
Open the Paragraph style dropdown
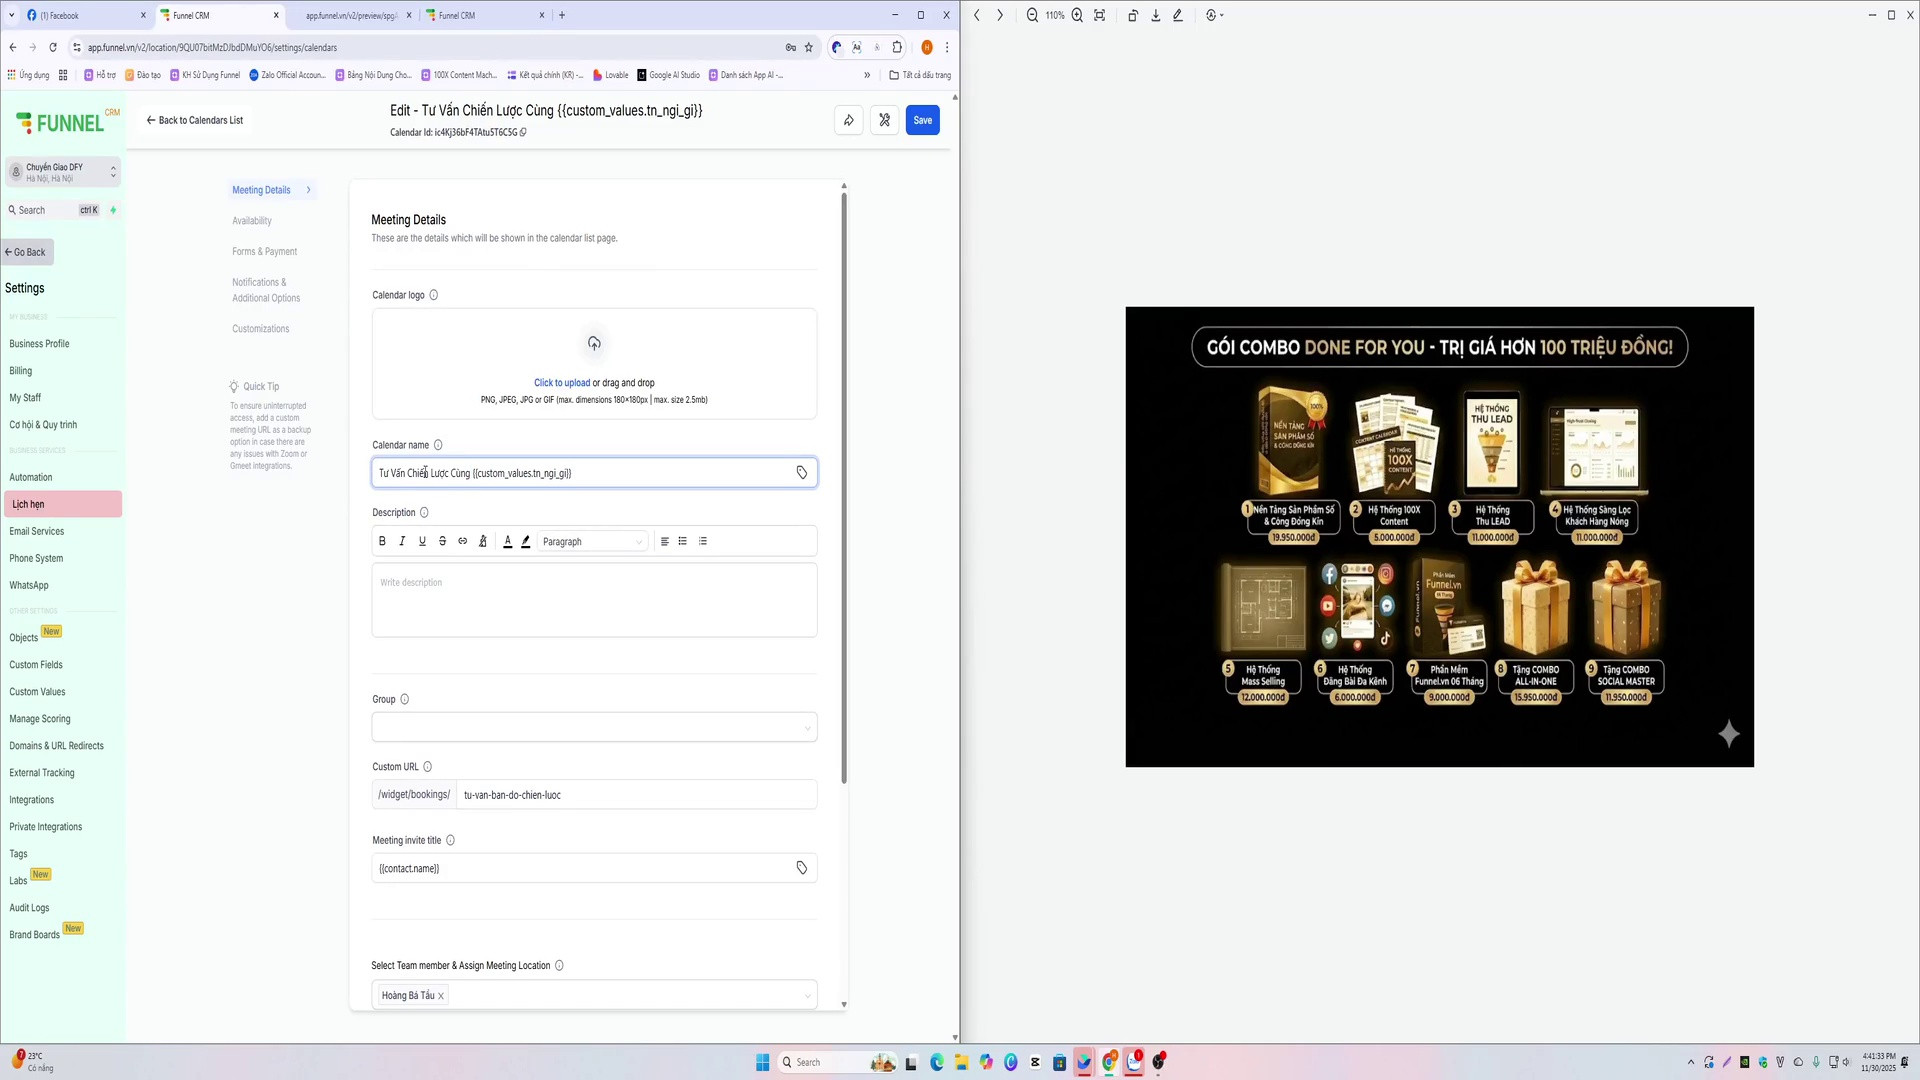pyautogui.click(x=592, y=542)
